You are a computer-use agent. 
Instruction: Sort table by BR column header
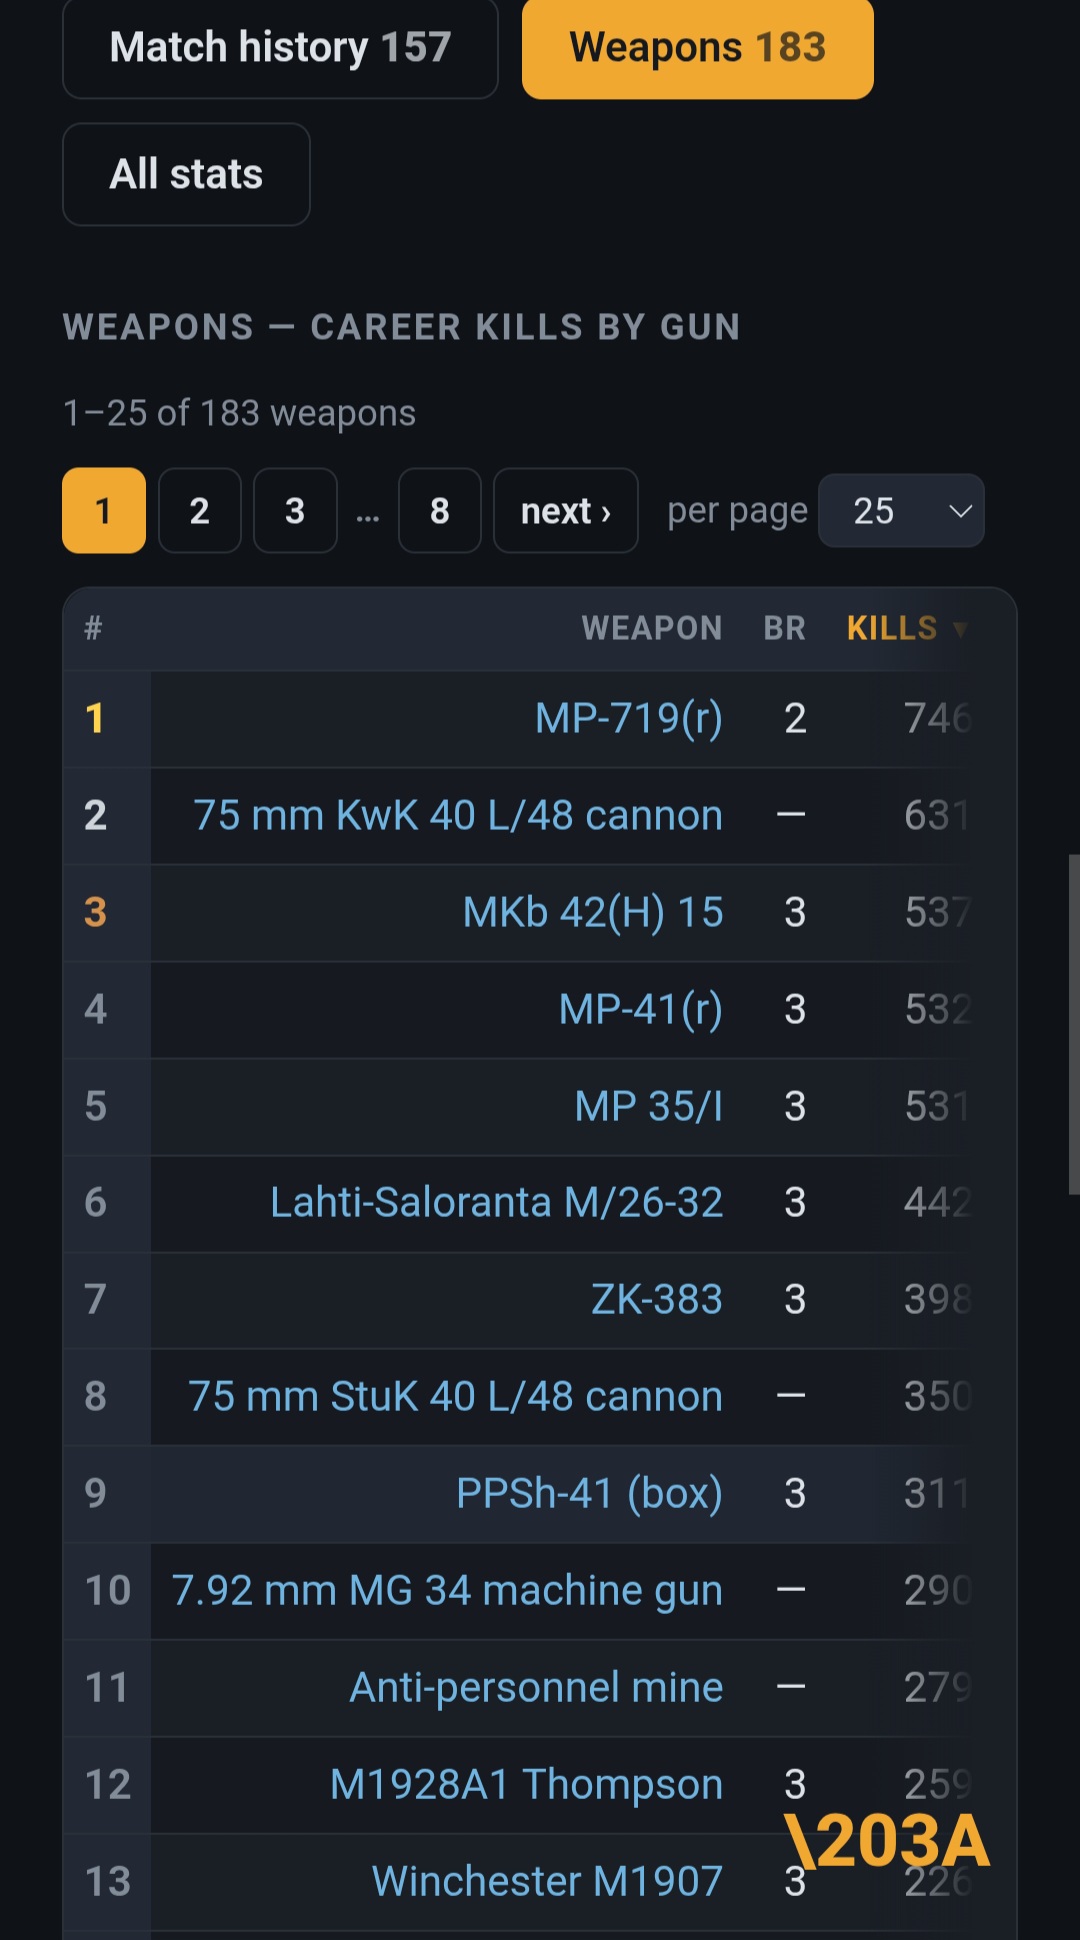point(785,628)
